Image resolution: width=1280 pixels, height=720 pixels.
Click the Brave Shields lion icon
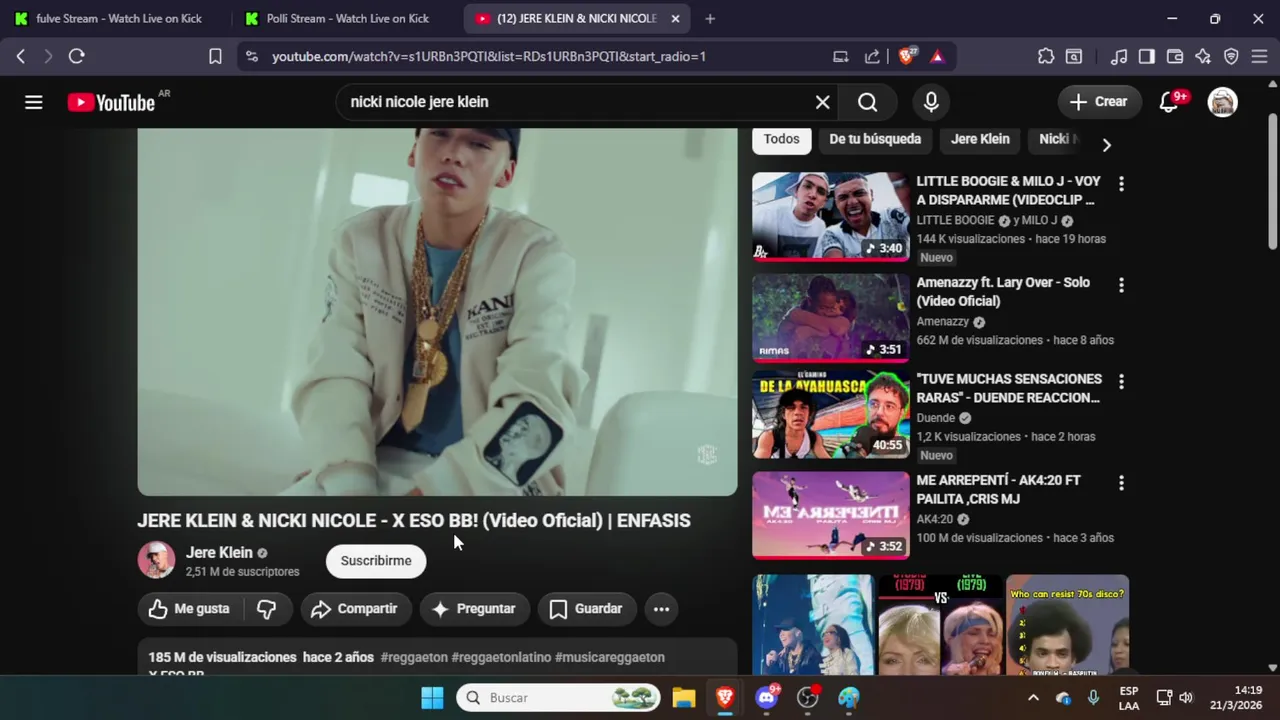coord(907,56)
